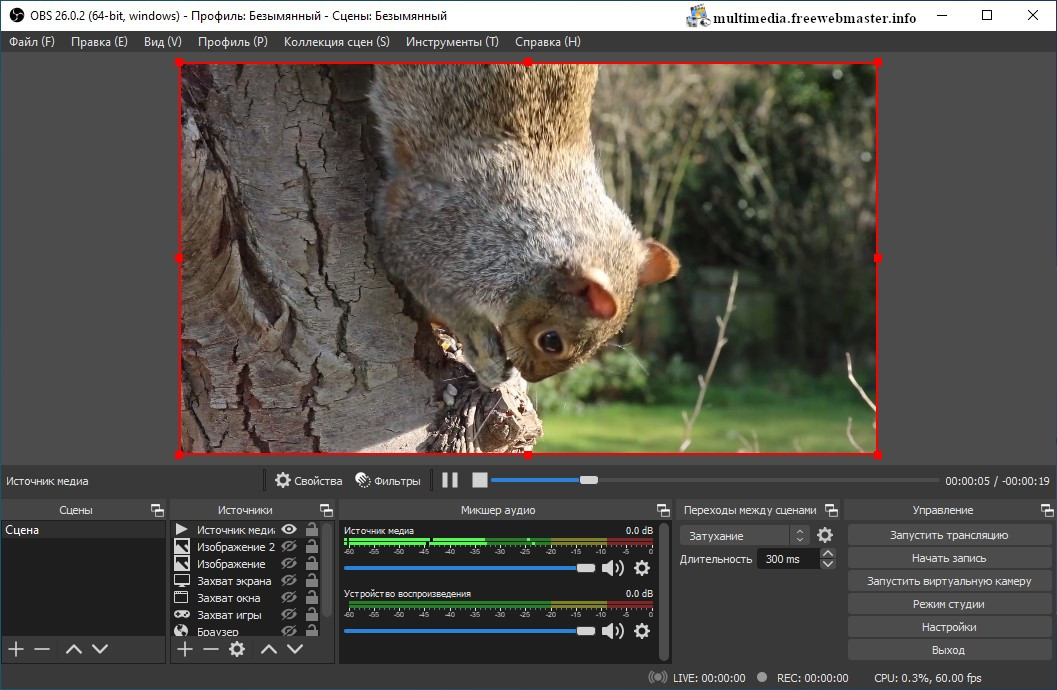Open the Инструменты (T) menu
1057x690 pixels.
[452, 42]
